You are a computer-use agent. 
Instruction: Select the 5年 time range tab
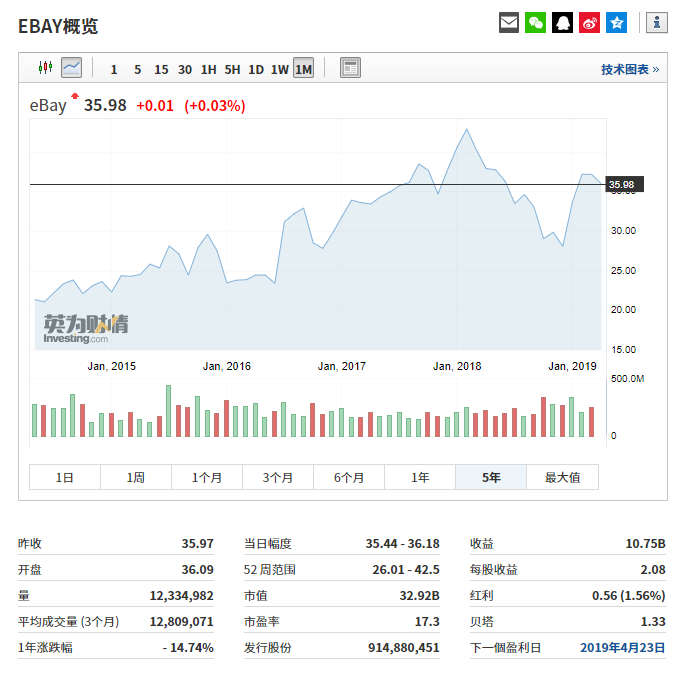491,477
